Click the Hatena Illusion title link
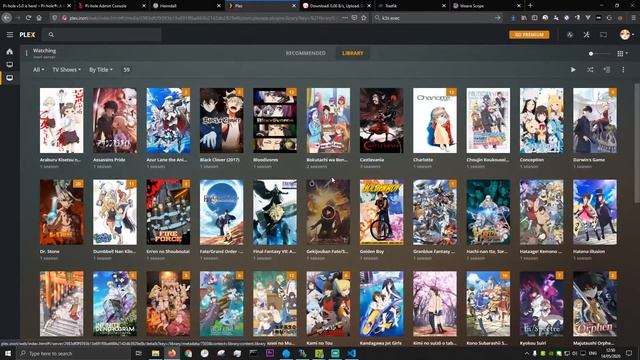This screenshot has height=360, width=640. pos(589,252)
